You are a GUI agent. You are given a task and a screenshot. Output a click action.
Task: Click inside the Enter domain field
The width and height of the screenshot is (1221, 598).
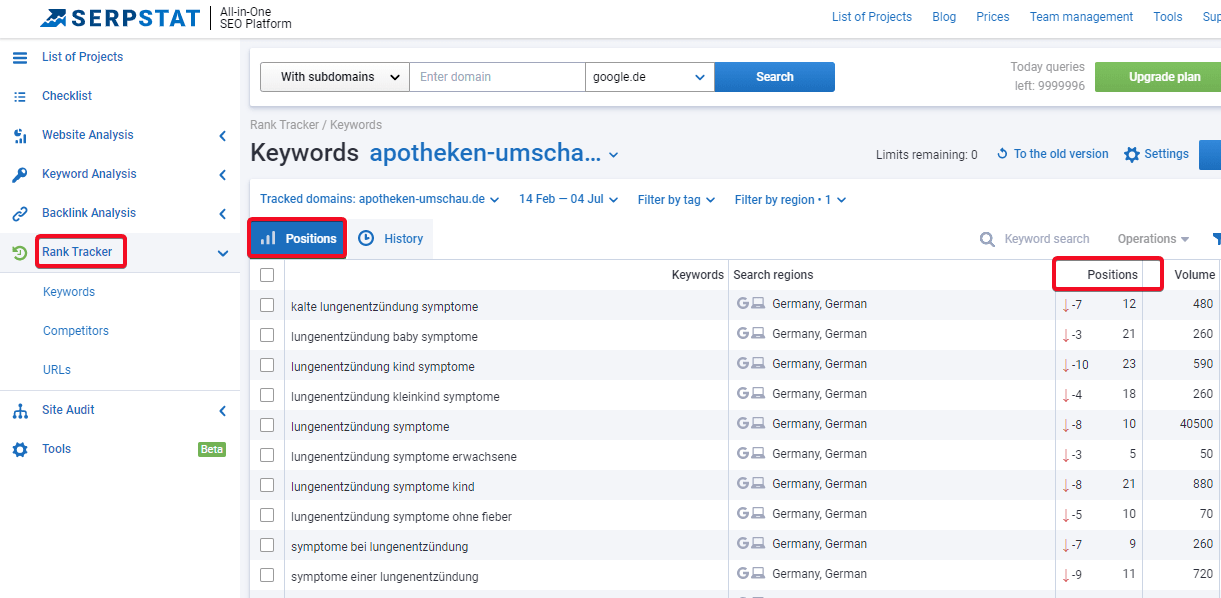tap(497, 77)
